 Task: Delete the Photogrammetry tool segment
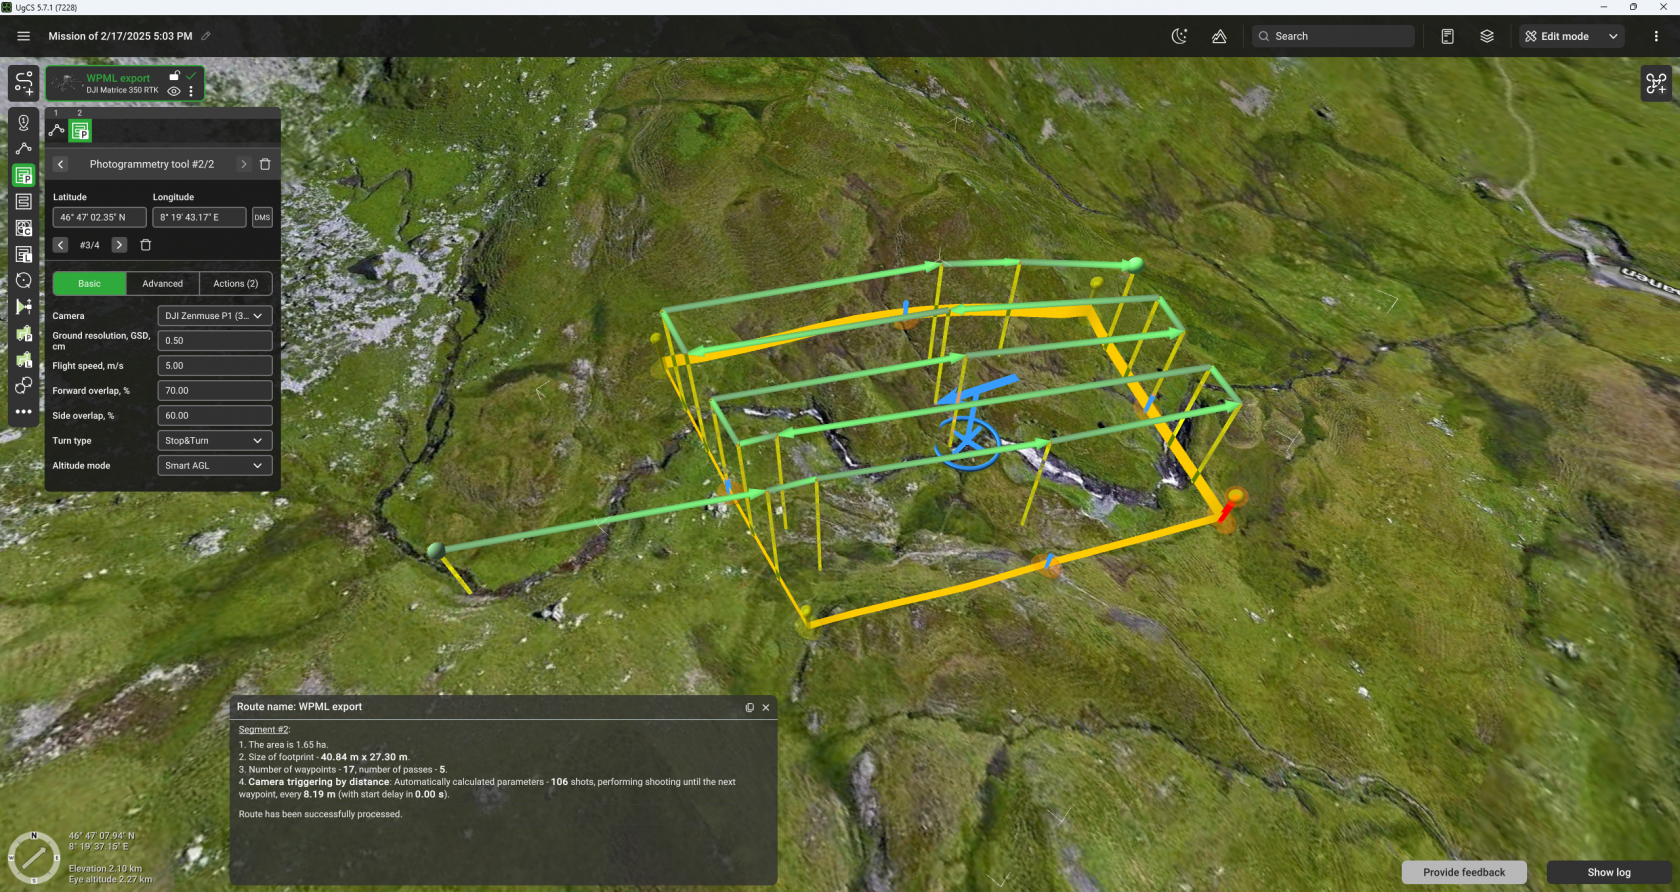265,164
